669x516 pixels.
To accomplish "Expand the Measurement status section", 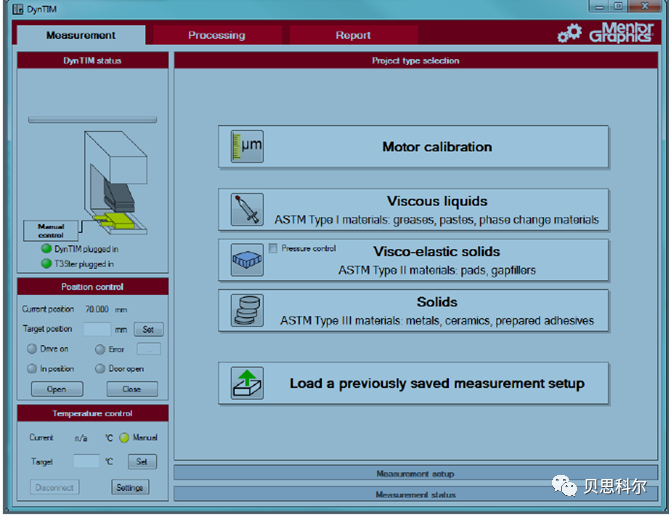I will tap(416, 494).
